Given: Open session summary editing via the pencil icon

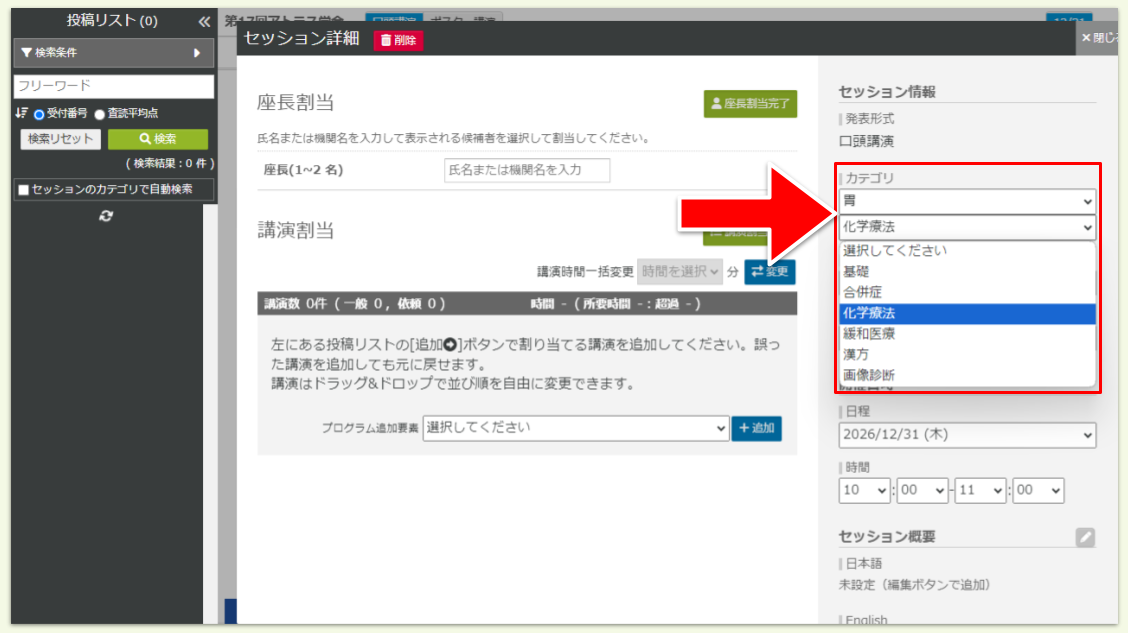Looking at the screenshot, I should [1086, 538].
